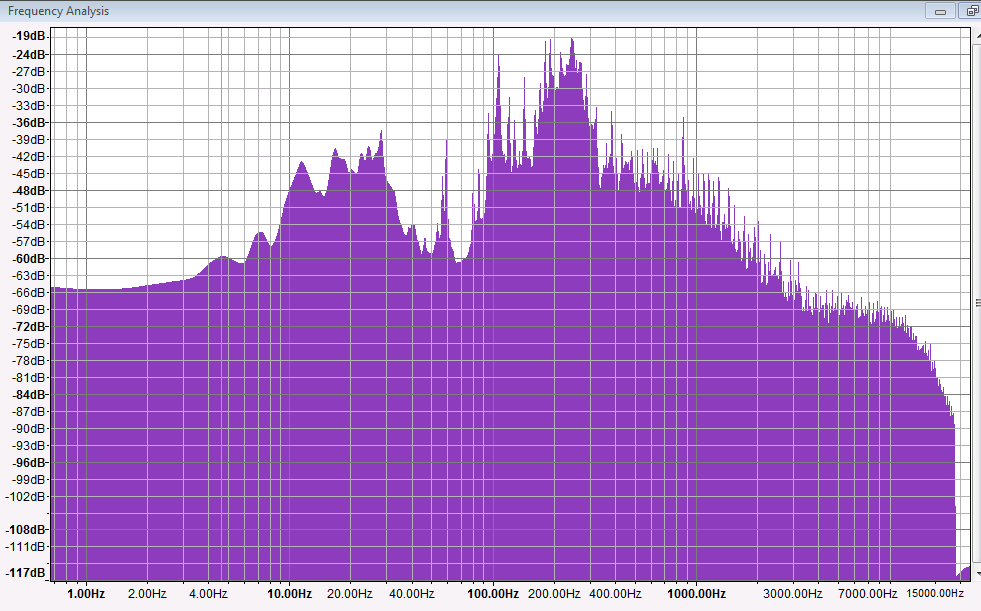Minimize the Frequency Analysis window

click(940, 11)
